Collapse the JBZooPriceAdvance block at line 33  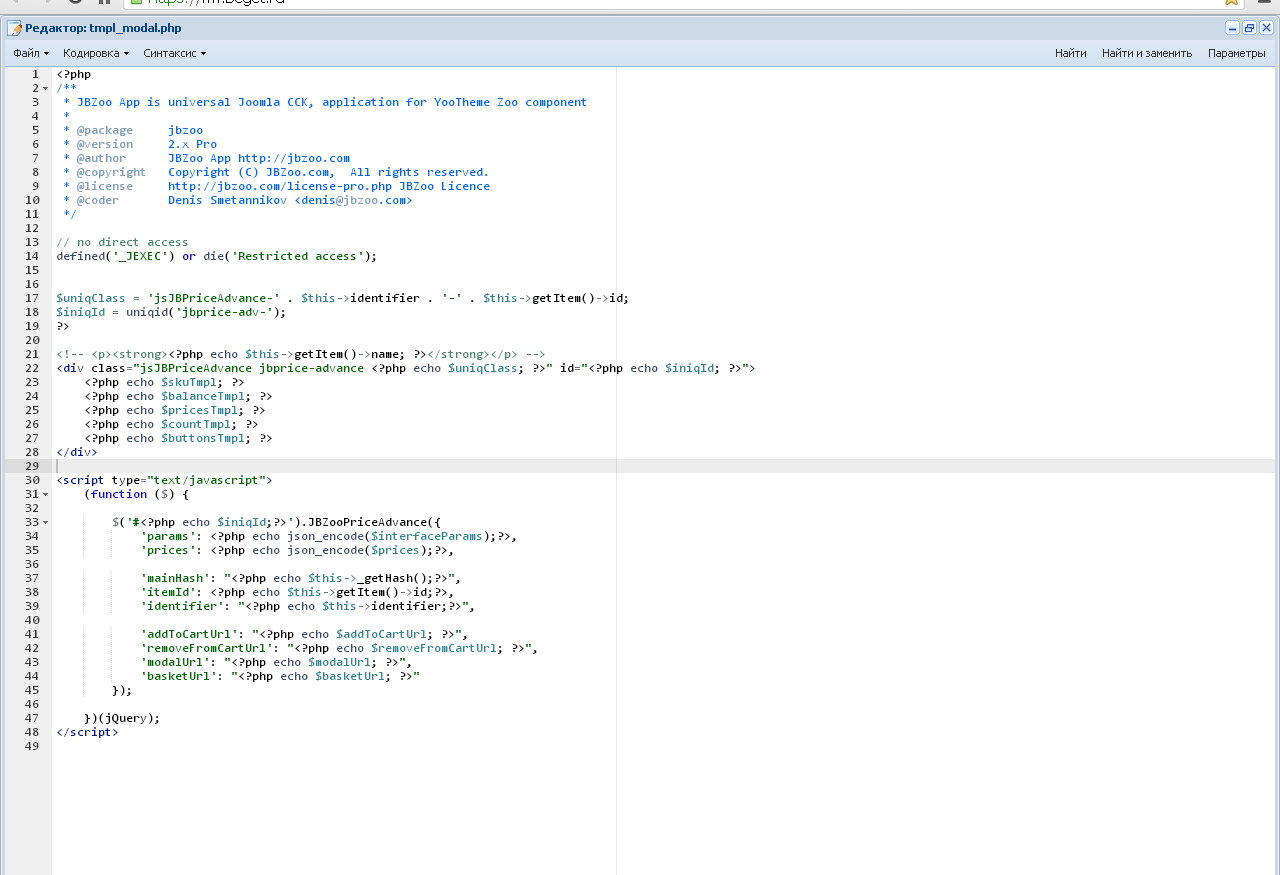[45, 522]
